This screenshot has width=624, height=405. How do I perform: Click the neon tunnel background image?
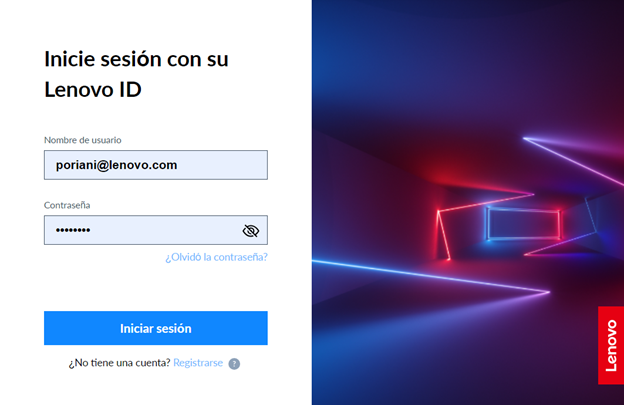(468, 202)
